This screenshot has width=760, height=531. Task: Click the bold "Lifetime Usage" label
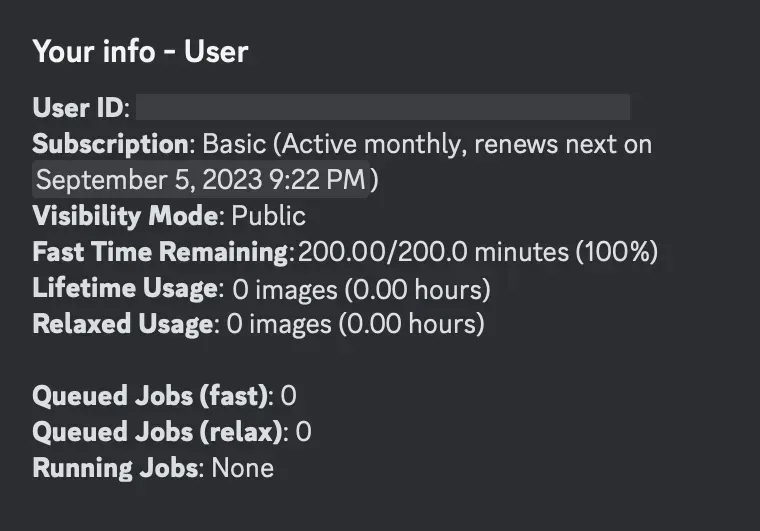click(125, 289)
